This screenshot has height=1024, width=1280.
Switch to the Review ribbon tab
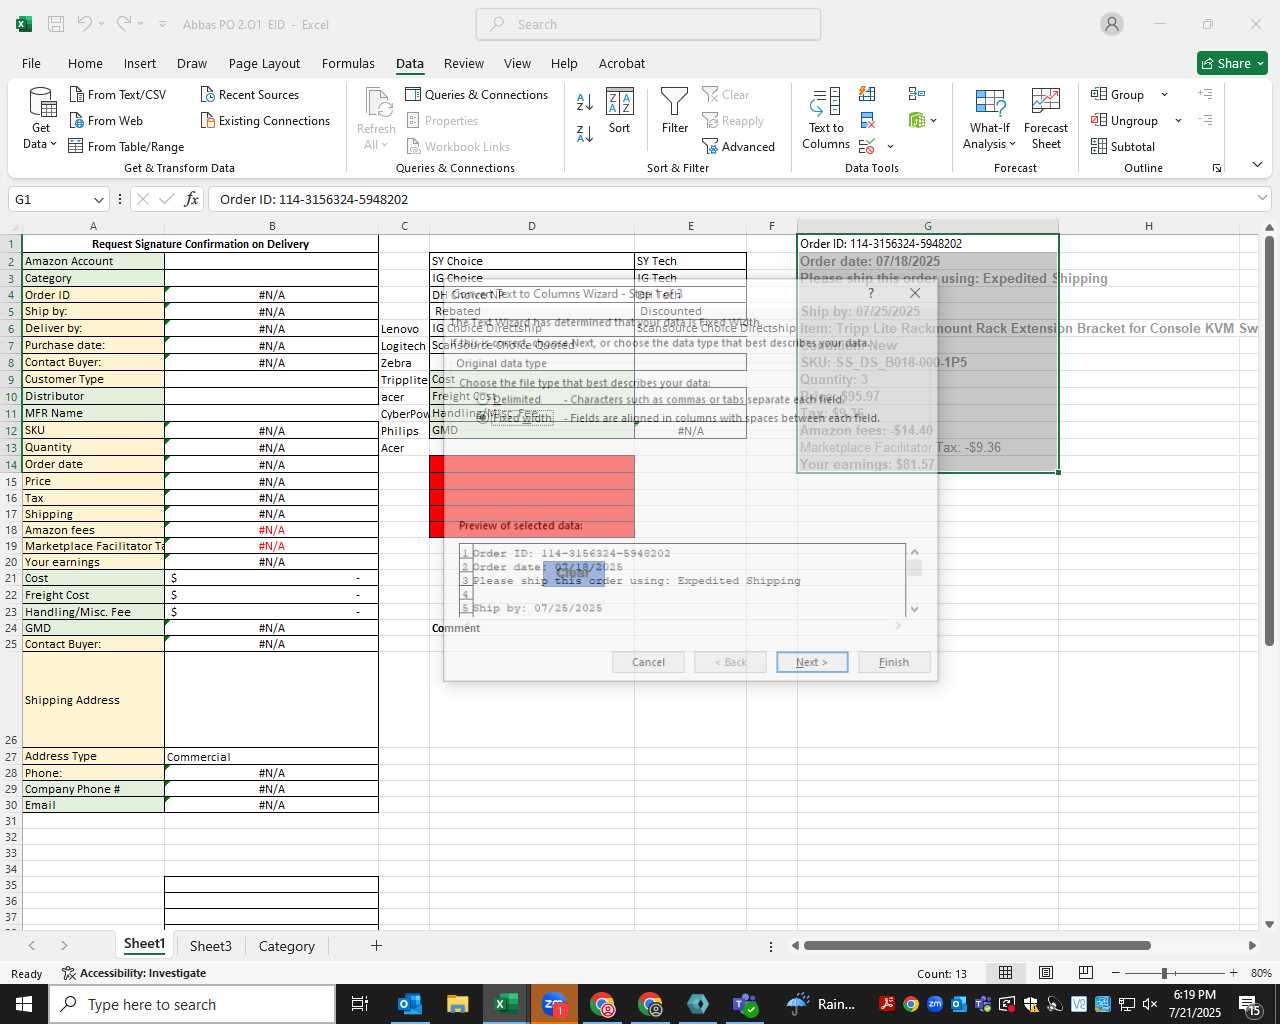pos(464,63)
